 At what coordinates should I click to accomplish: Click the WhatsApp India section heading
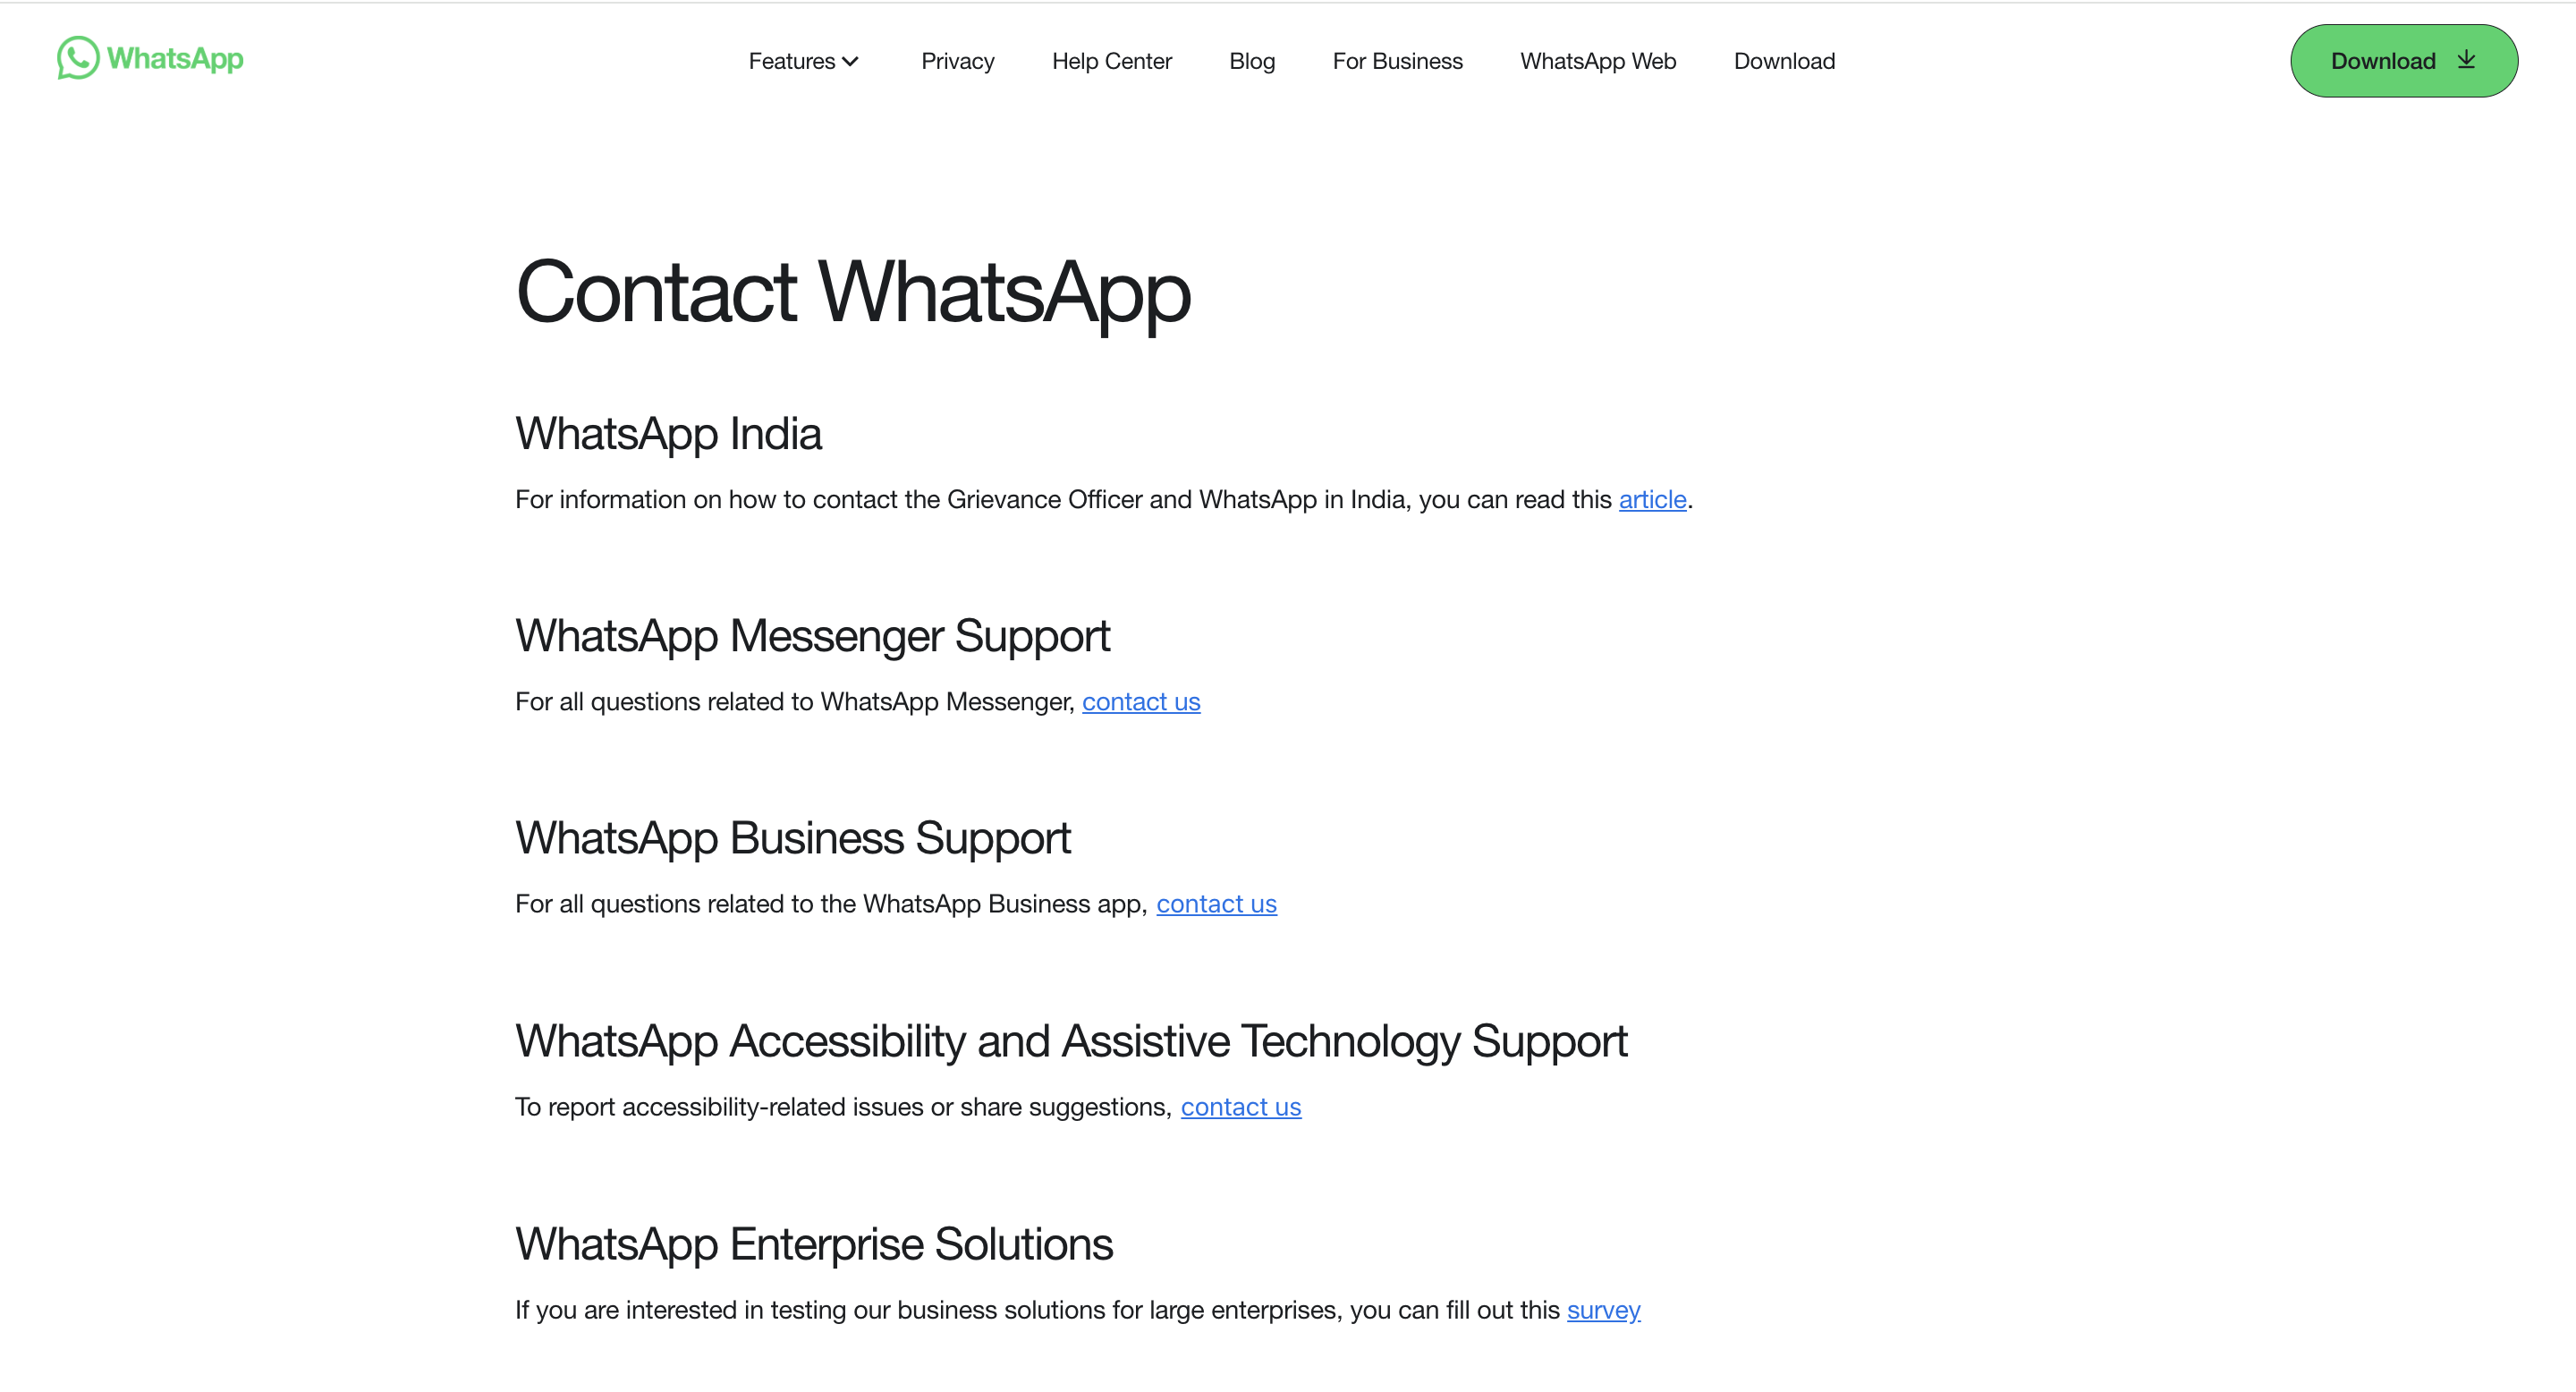667,434
